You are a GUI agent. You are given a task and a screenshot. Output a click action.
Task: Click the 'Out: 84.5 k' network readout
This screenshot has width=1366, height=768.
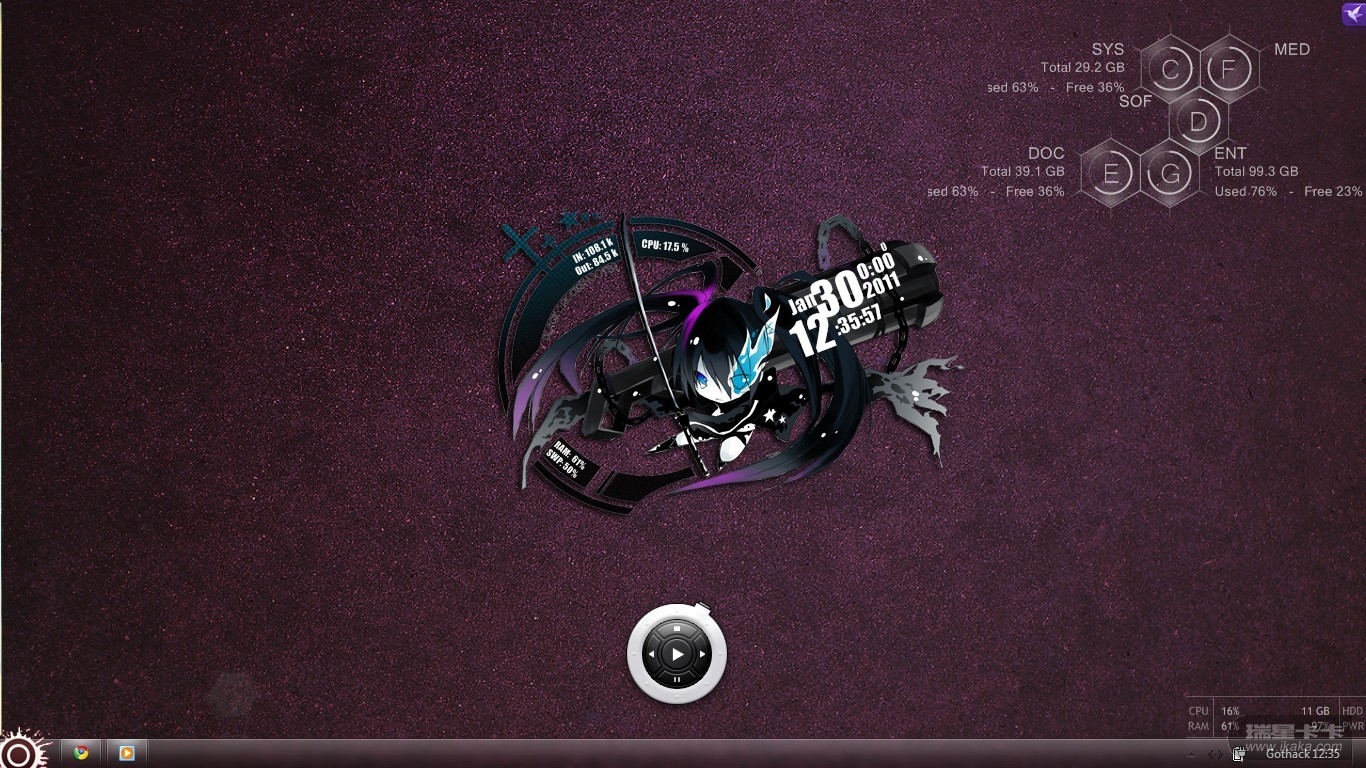597,261
